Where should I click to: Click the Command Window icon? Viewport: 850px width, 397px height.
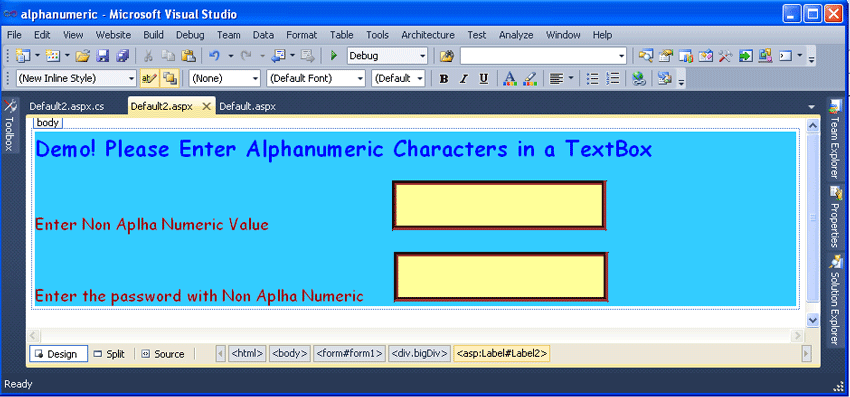point(785,55)
